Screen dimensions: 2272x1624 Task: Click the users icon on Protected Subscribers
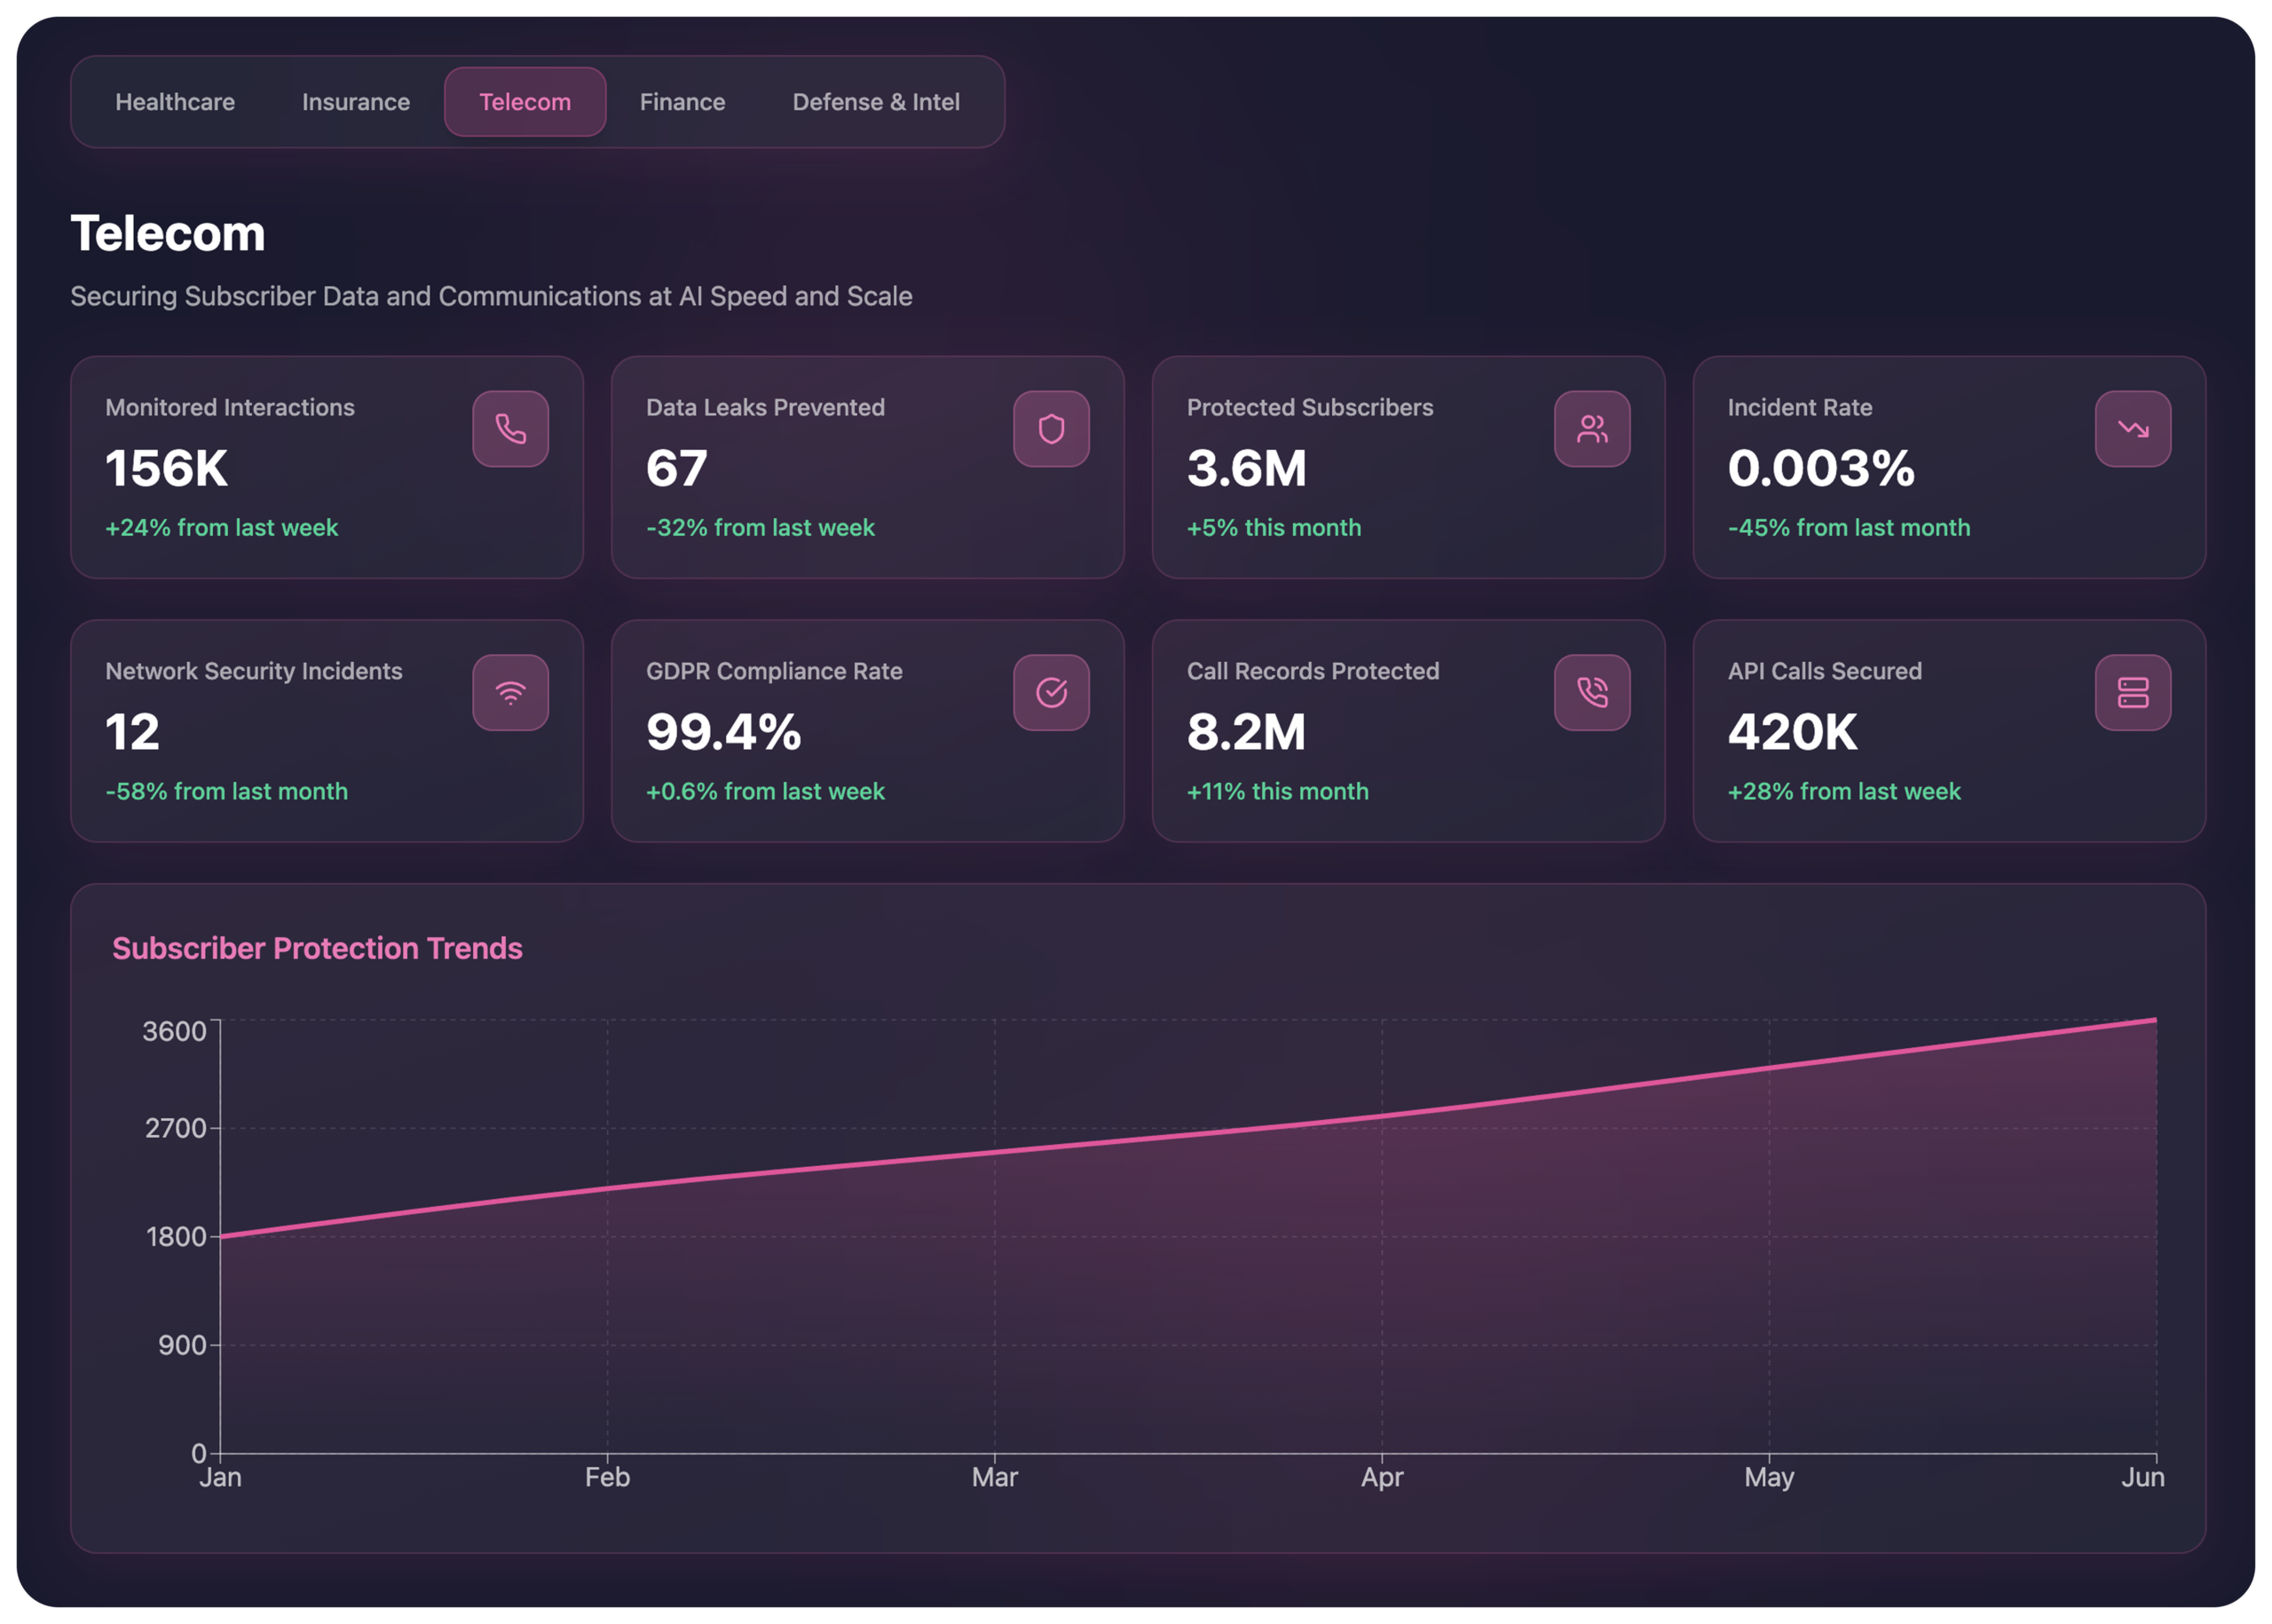click(1592, 429)
